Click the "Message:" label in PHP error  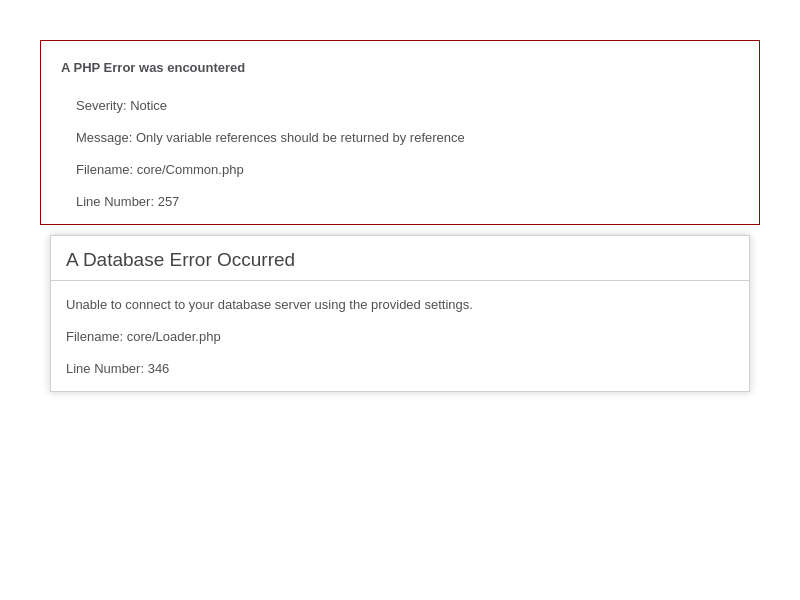click(104, 138)
